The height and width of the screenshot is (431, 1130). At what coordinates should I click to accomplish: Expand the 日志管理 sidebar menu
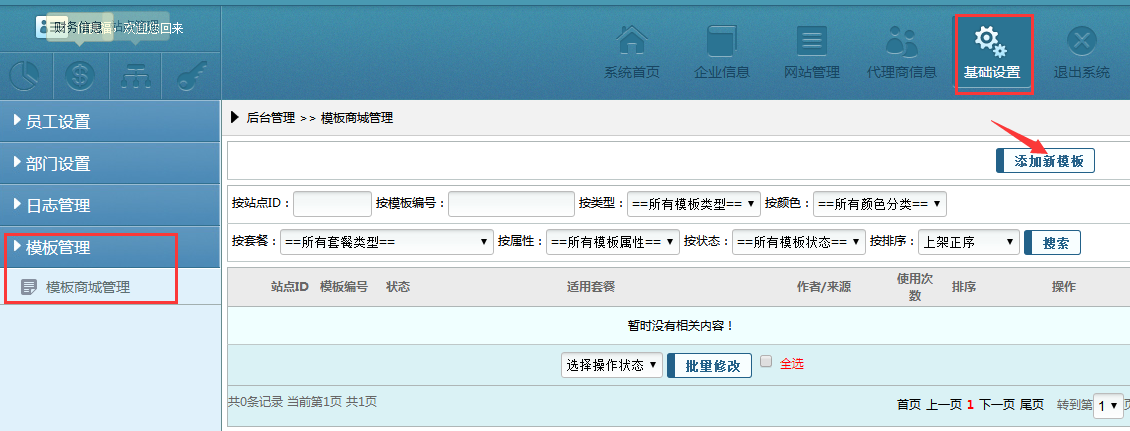[110, 206]
